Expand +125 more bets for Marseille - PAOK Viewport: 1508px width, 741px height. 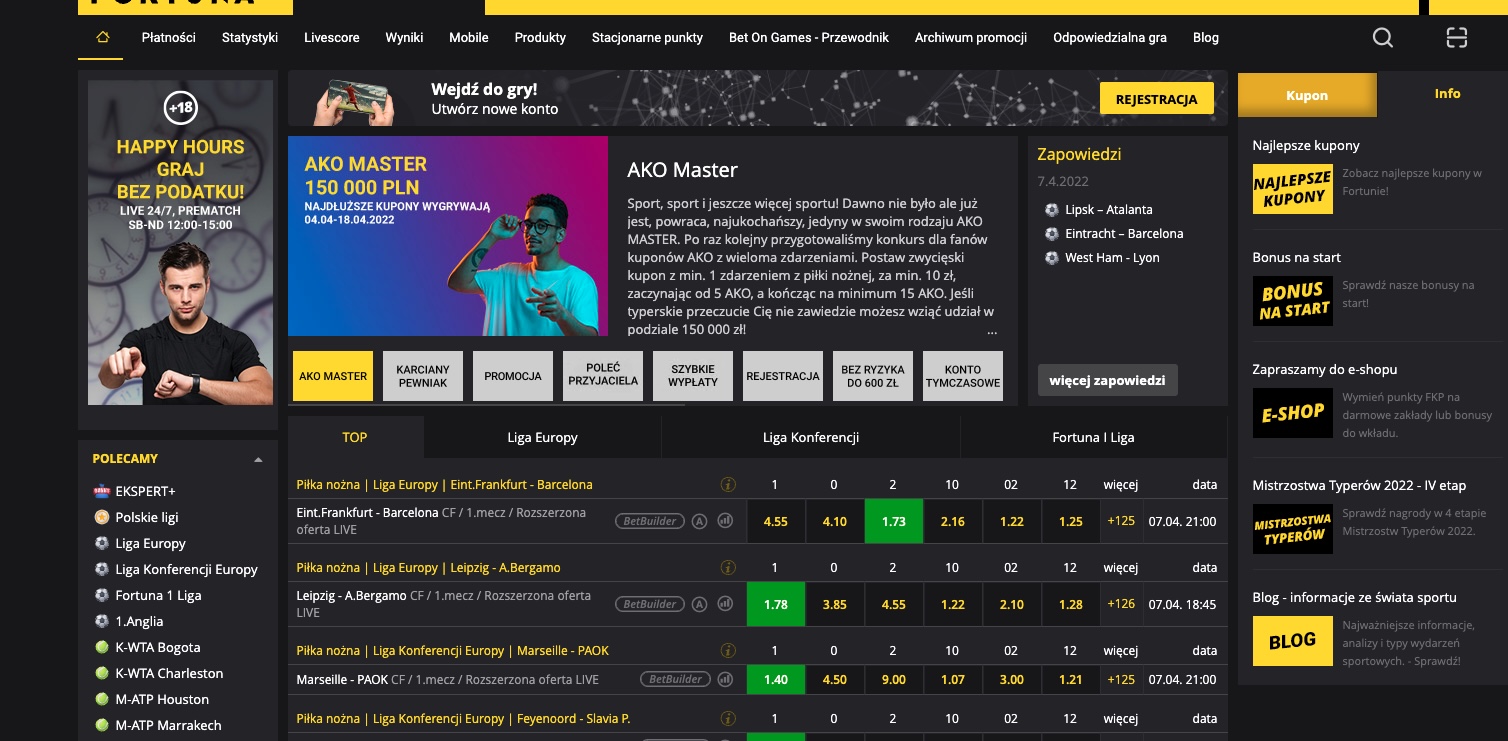[x=1121, y=680]
